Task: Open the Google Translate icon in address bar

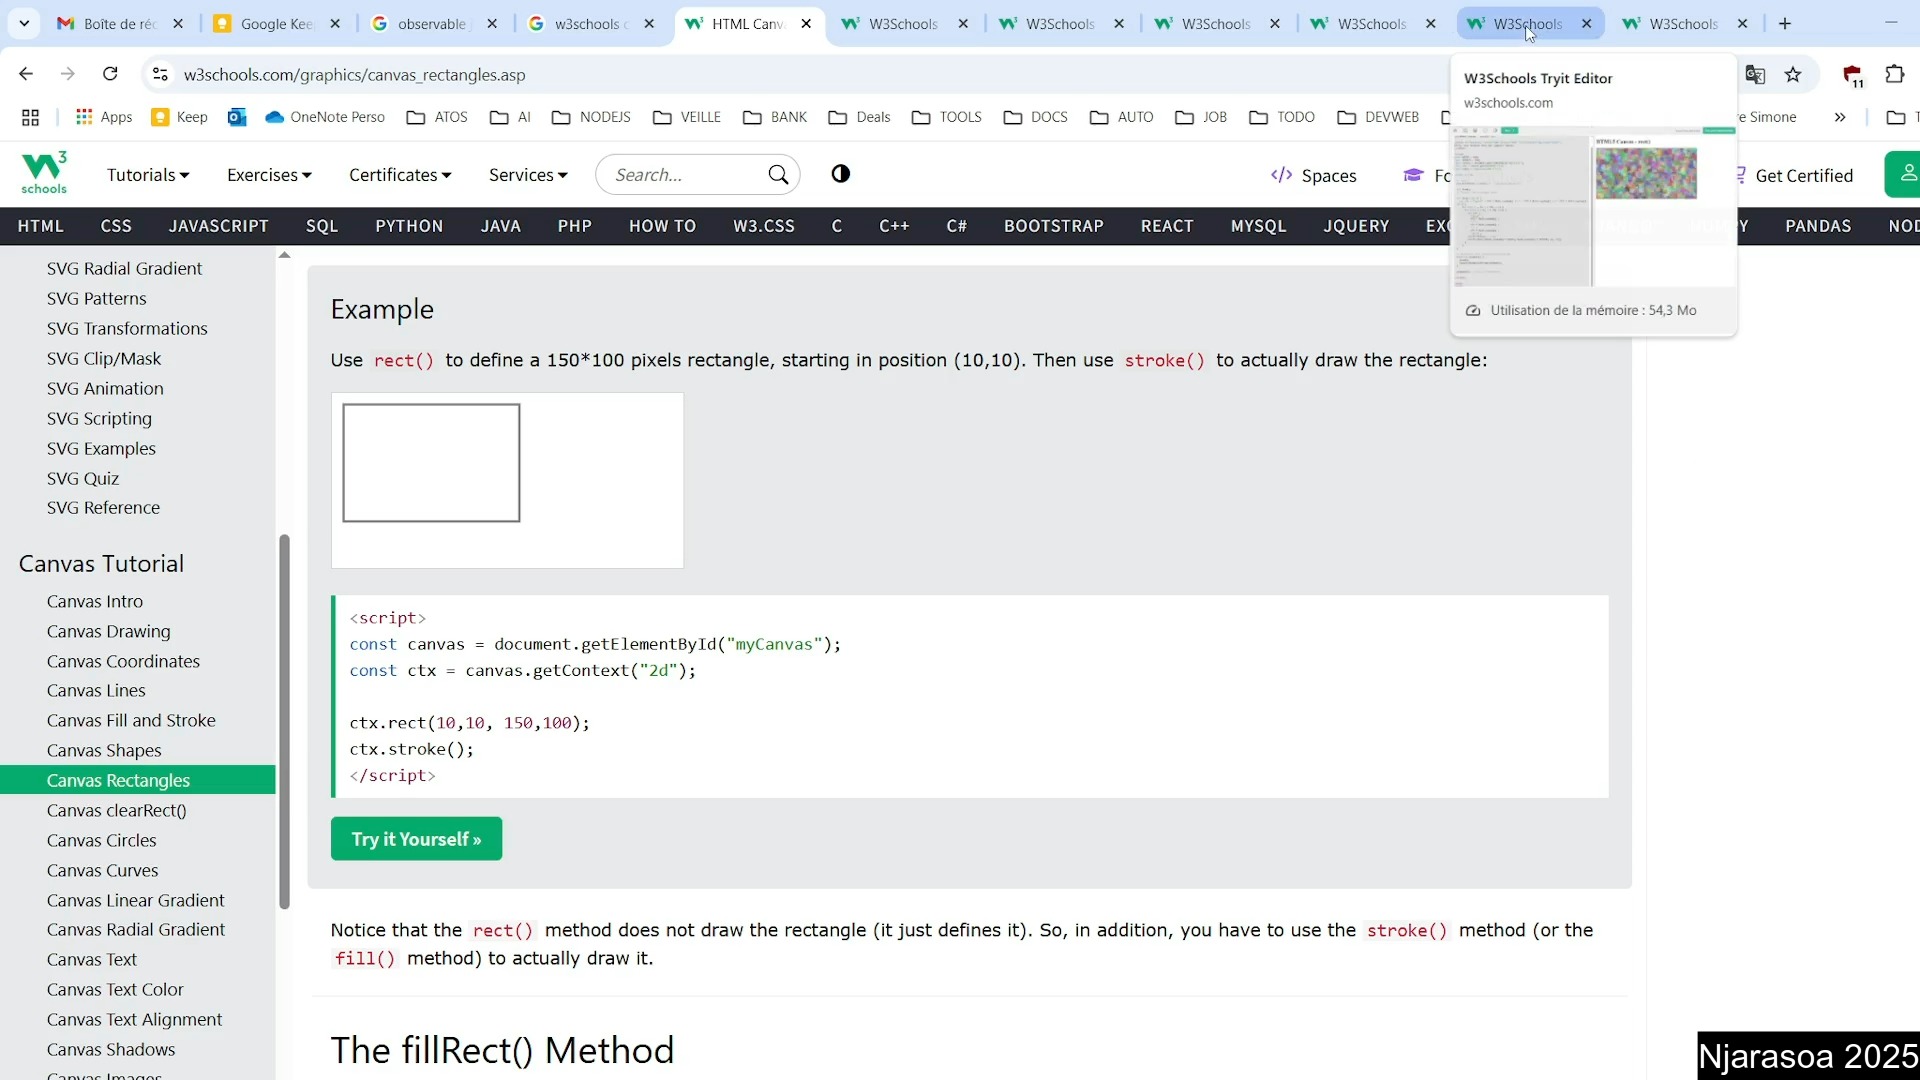Action: 1755,74
